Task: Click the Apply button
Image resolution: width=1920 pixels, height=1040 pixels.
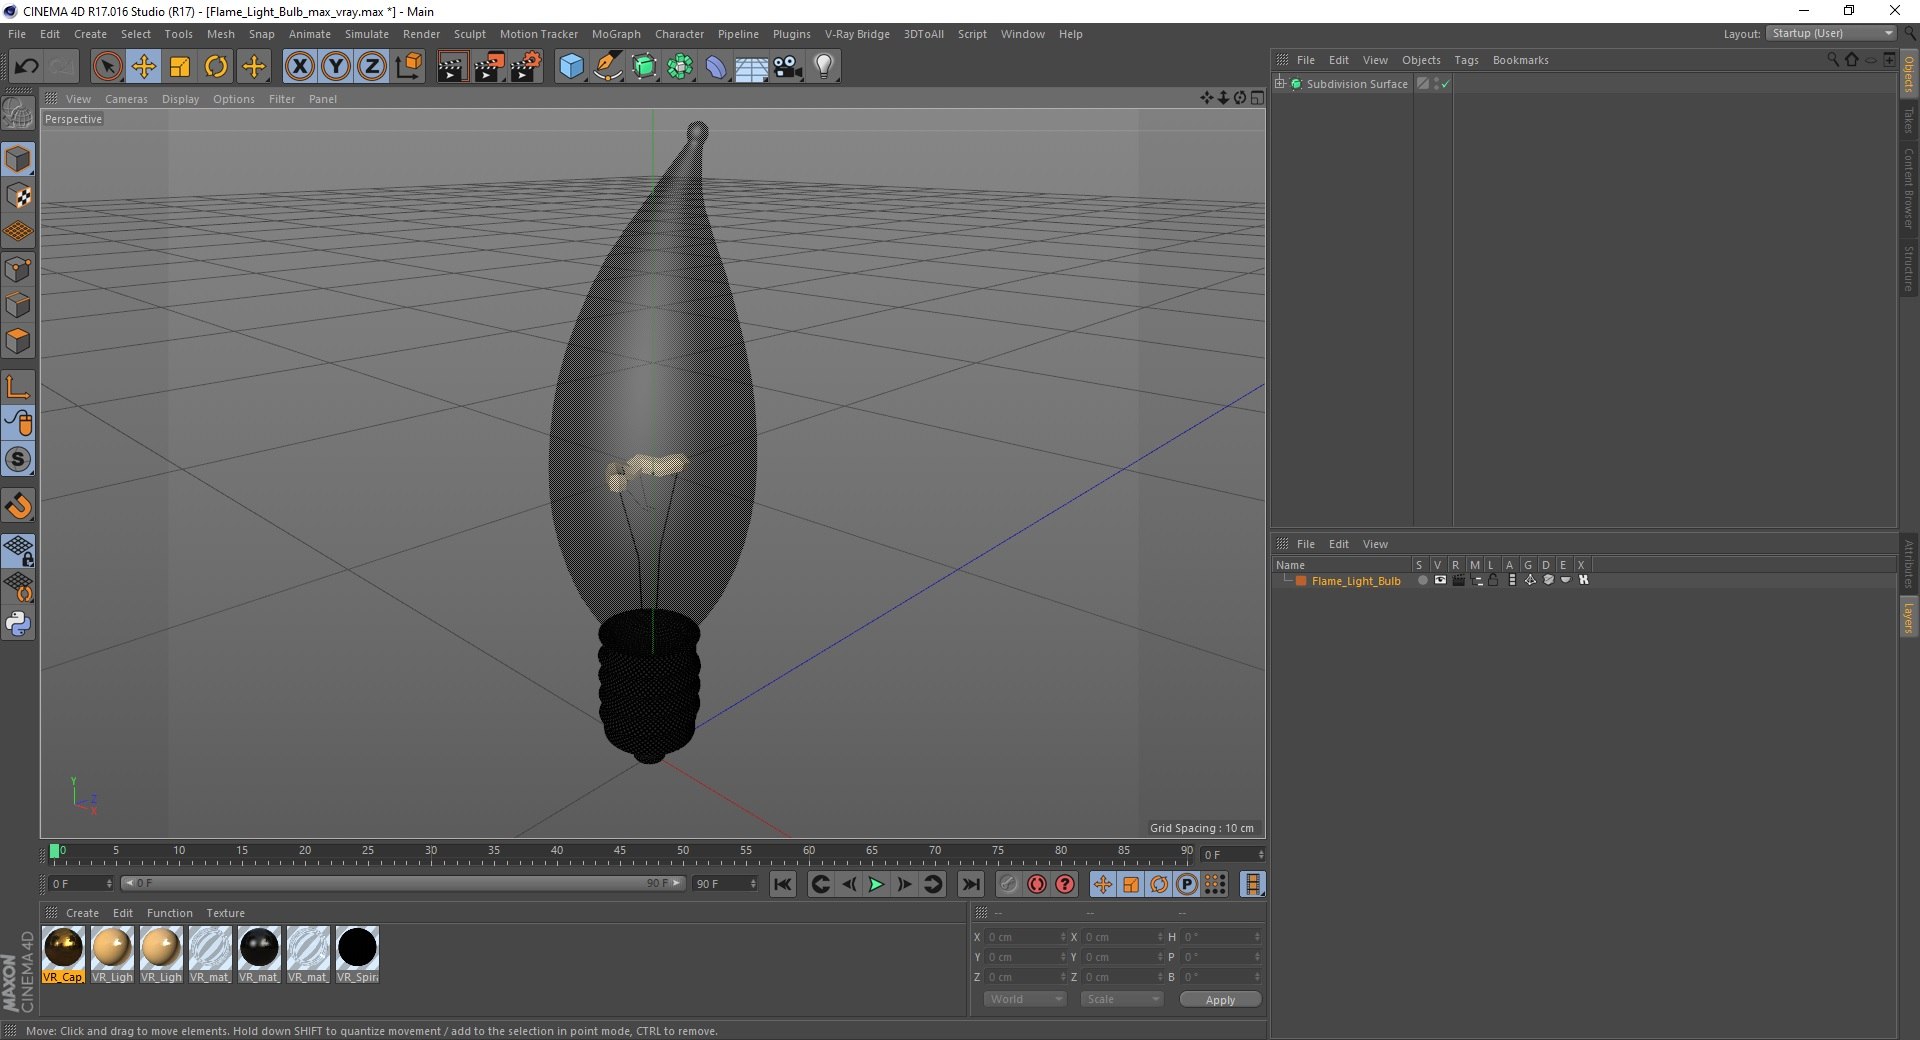Action: click(1220, 999)
